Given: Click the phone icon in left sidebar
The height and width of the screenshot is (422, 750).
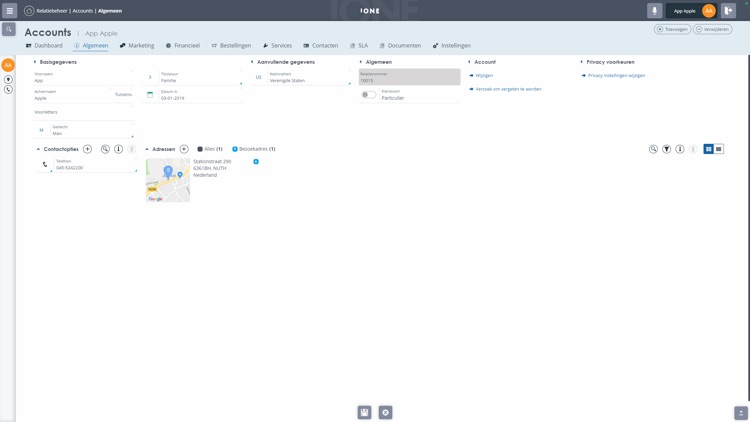Looking at the screenshot, I should click(8, 89).
